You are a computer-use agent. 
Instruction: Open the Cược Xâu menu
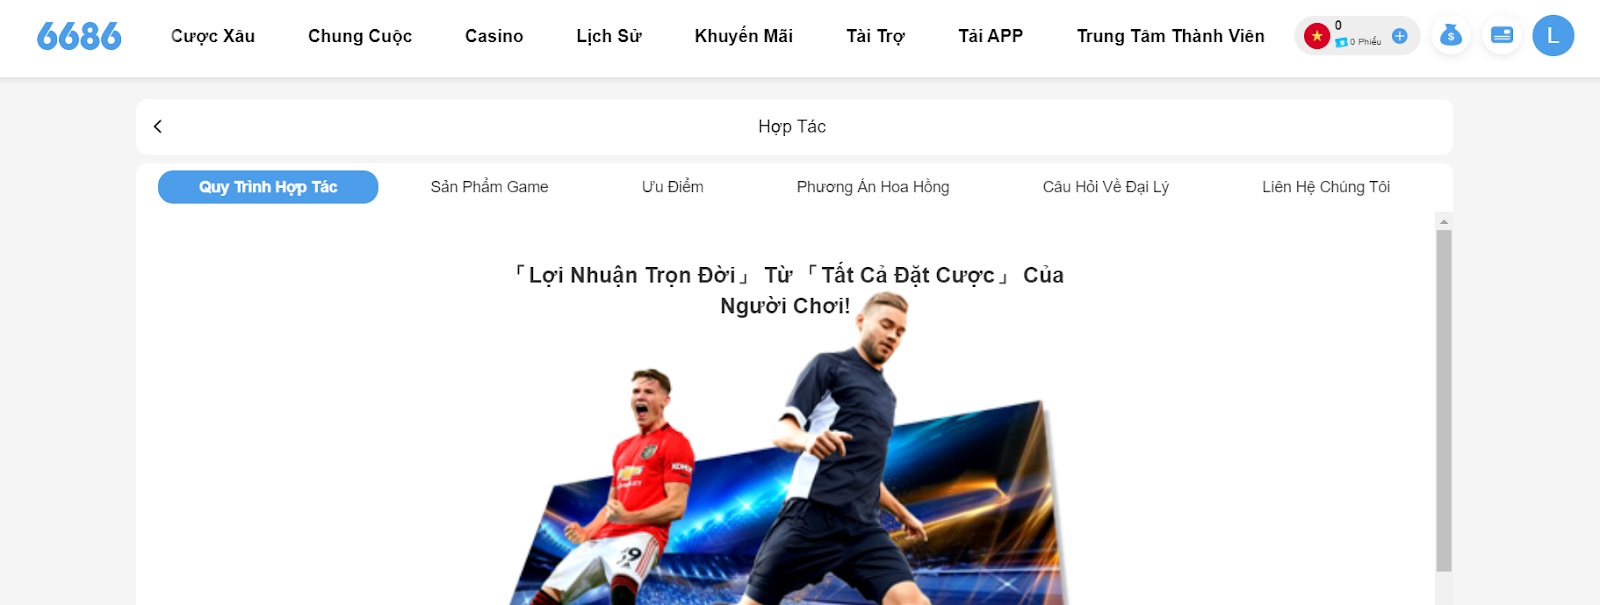(213, 36)
